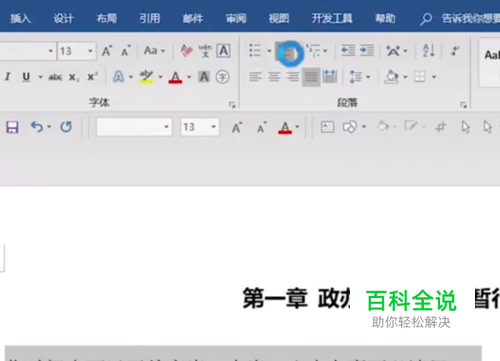The height and width of the screenshot is (361, 500).
Task: Search using the magnifier 'Tell me' icon
Action: pos(426,19)
